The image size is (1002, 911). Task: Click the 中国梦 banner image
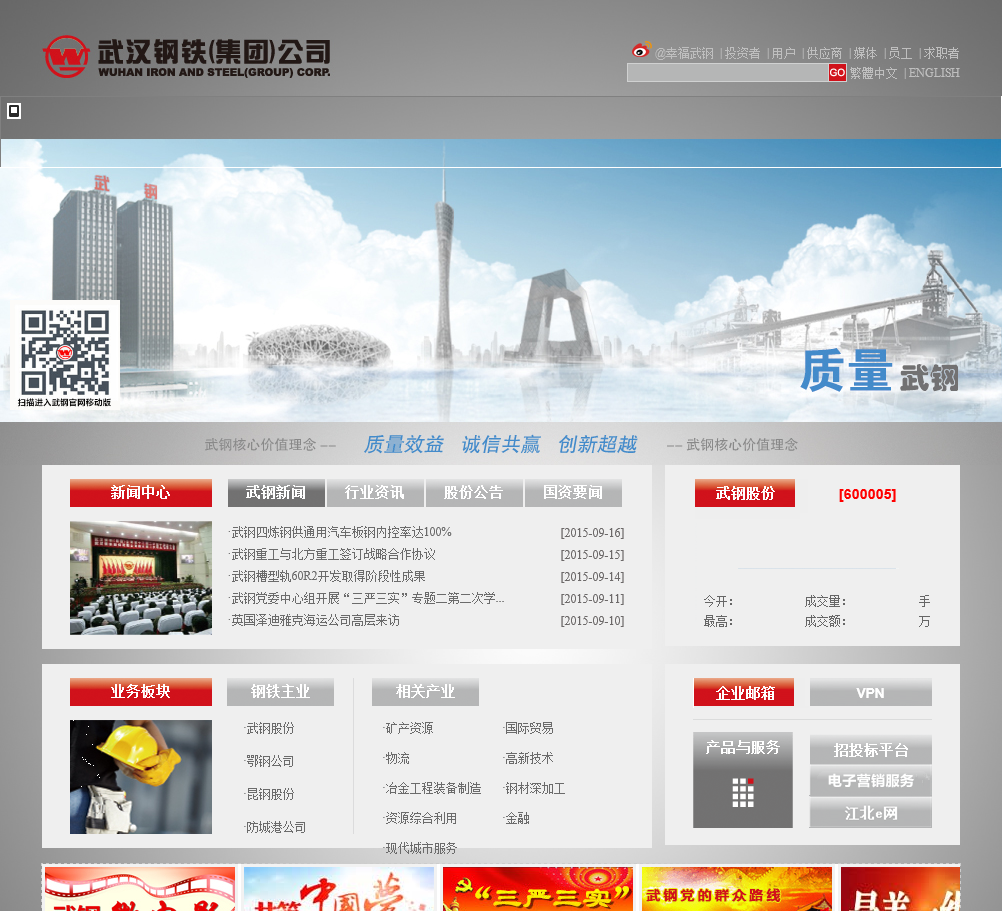click(x=339, y=889)
